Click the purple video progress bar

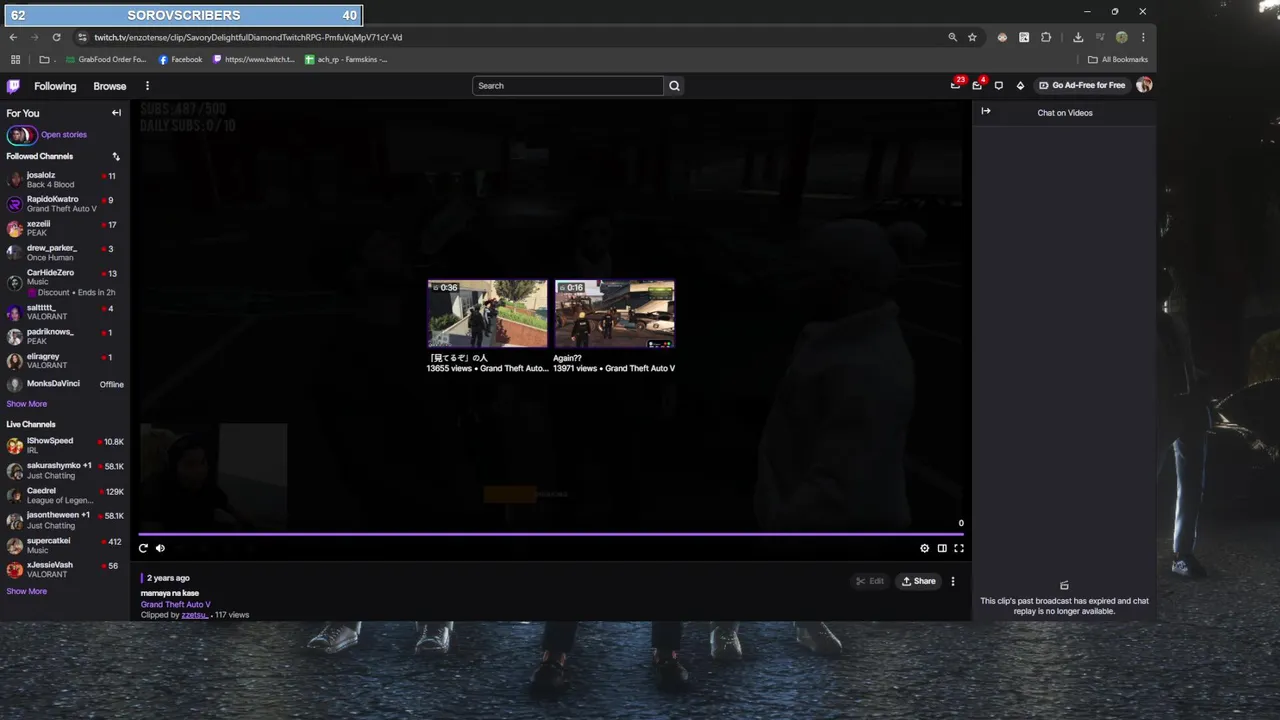[551, 534]
